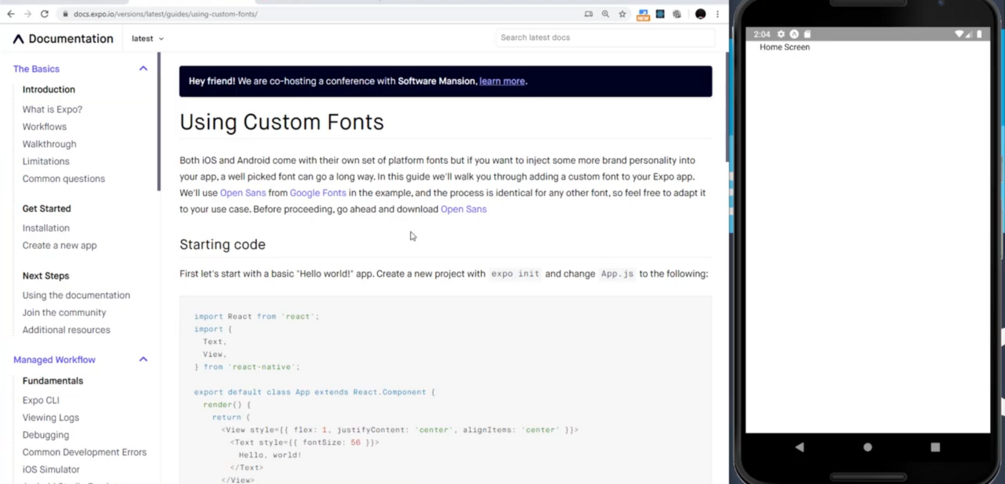Image resolution: width=1005 pixels, height=484 pixels.
Task: Click the Introduction sidebar heading
Action: pyautogui.click(x=49, y=90)
